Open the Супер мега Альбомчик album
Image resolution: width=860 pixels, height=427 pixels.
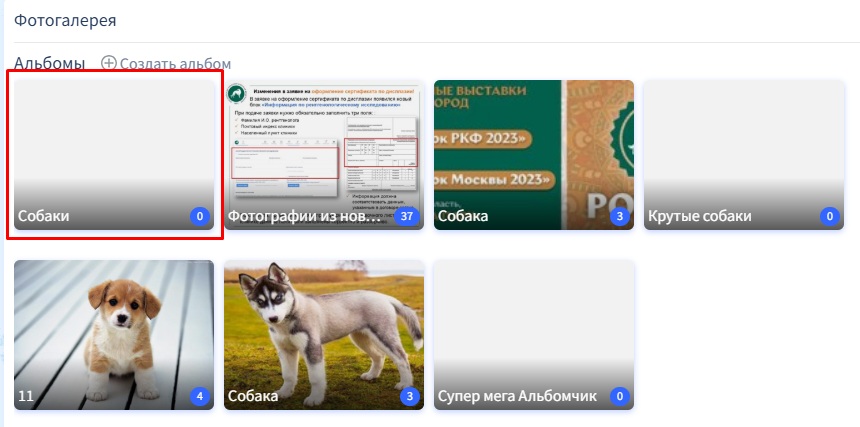tap(534, 335)
